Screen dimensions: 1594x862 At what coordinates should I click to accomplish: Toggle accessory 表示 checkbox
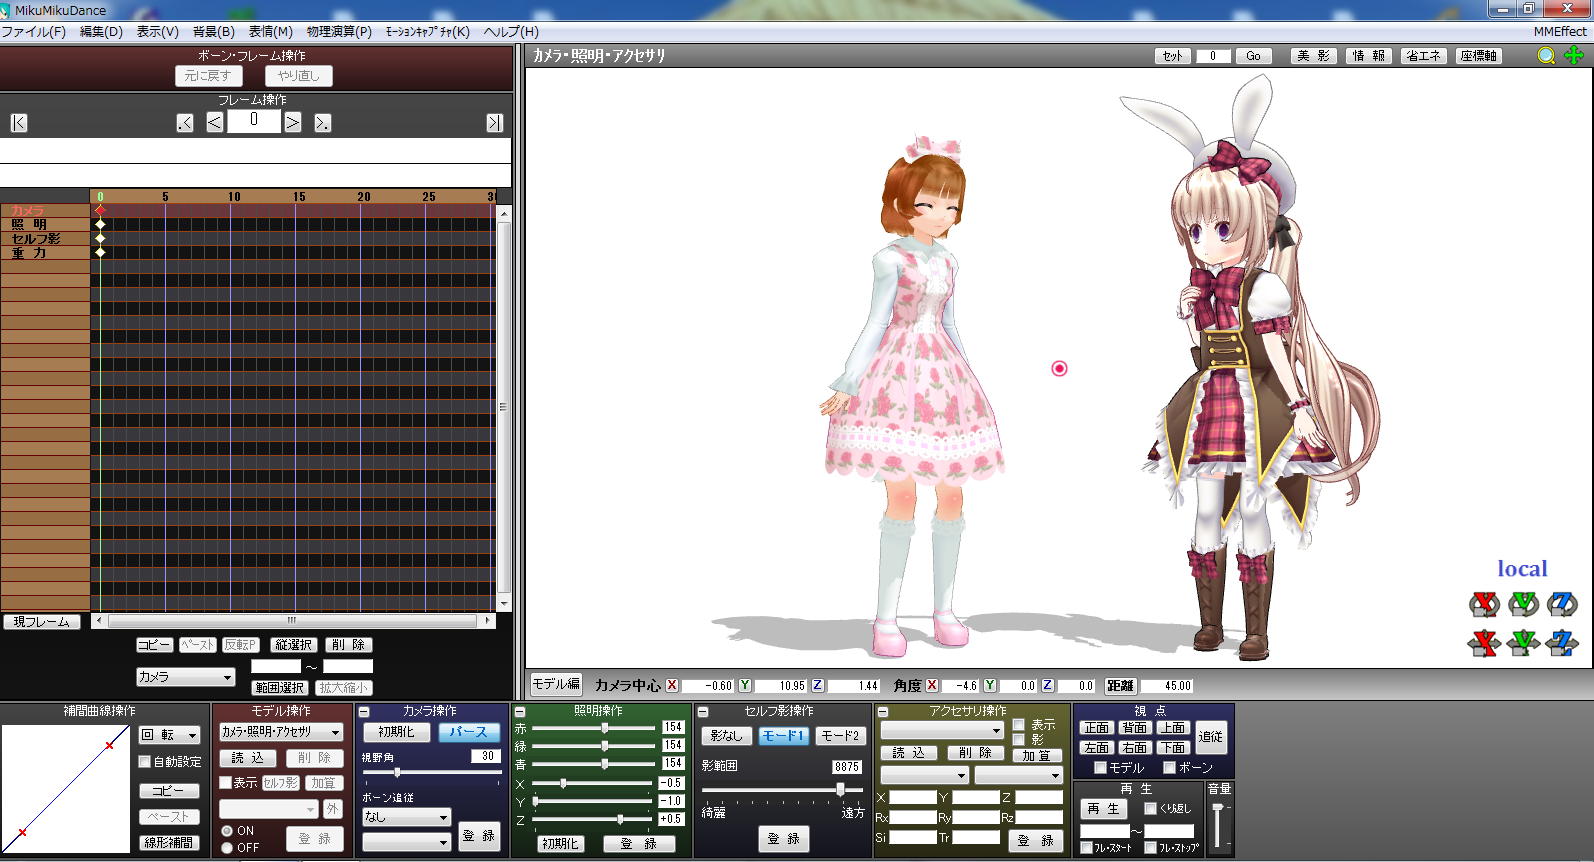1019,725
